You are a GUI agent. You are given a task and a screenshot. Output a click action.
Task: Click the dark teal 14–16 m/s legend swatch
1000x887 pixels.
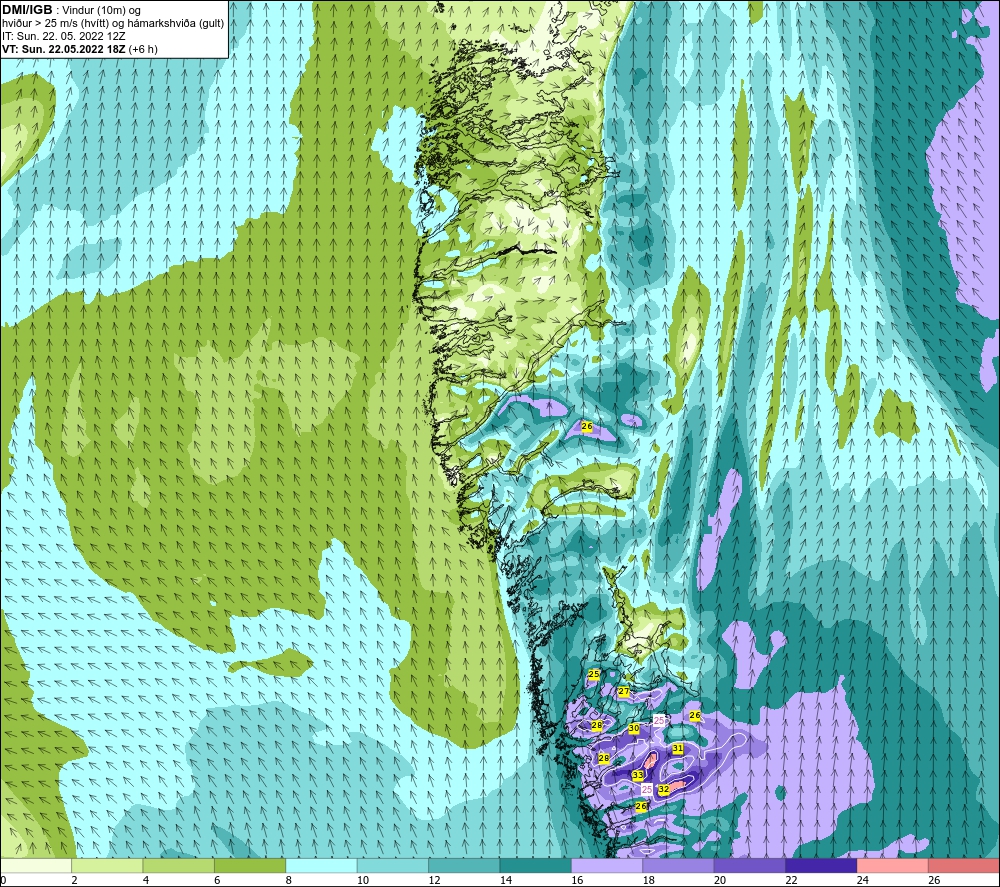[536, 865]
